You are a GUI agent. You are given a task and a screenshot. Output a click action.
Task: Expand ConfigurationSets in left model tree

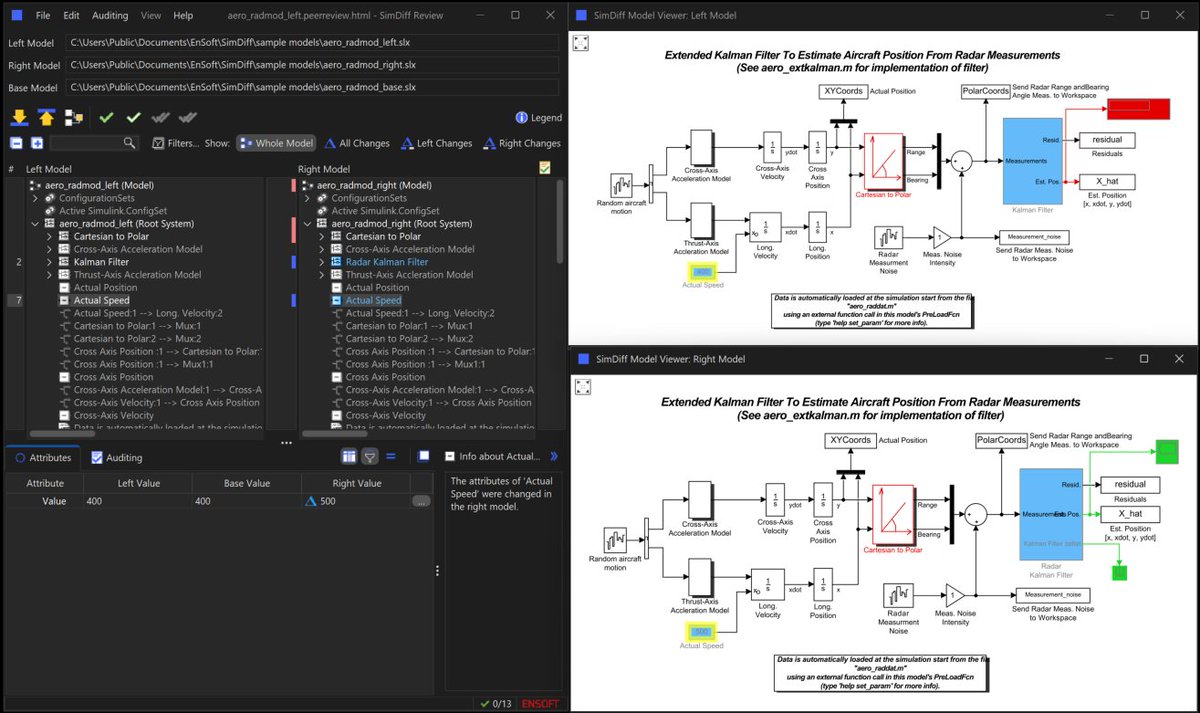35,198
